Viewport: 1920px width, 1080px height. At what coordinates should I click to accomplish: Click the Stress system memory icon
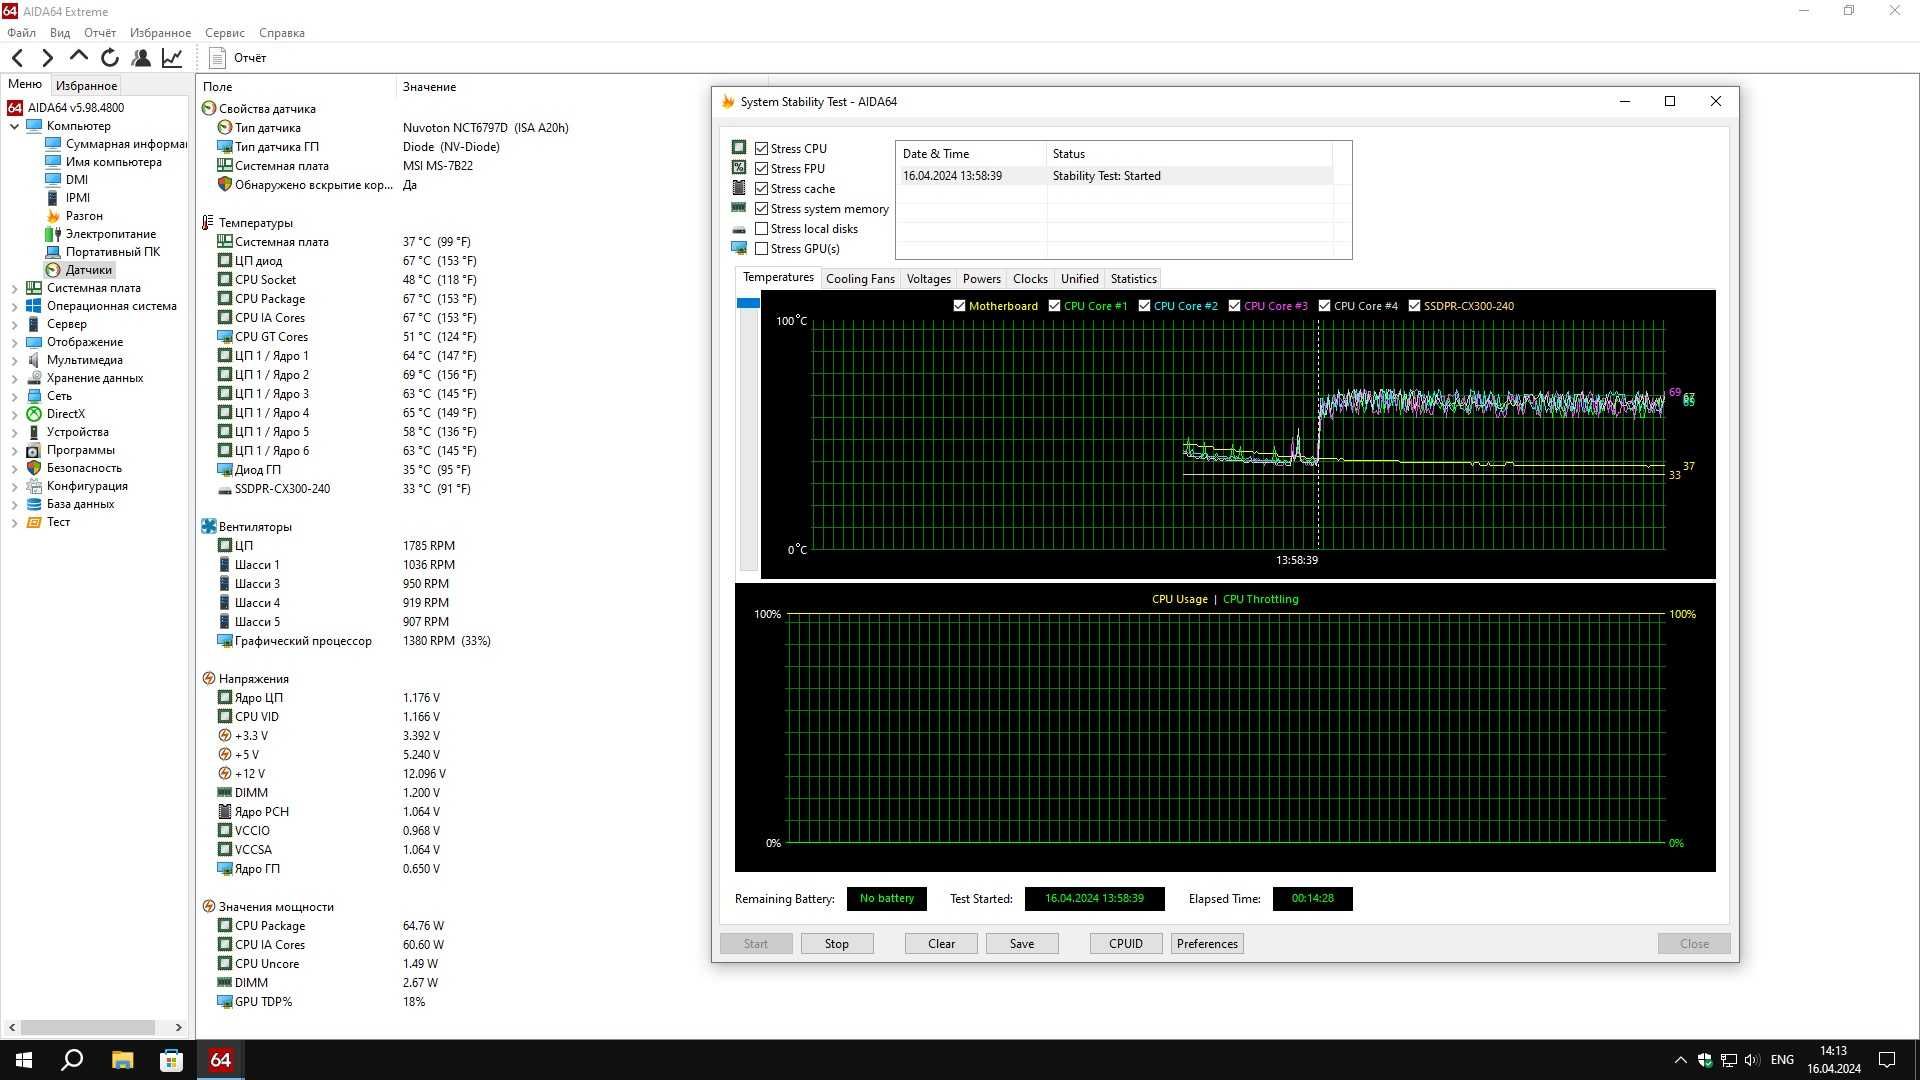(739, 208)
